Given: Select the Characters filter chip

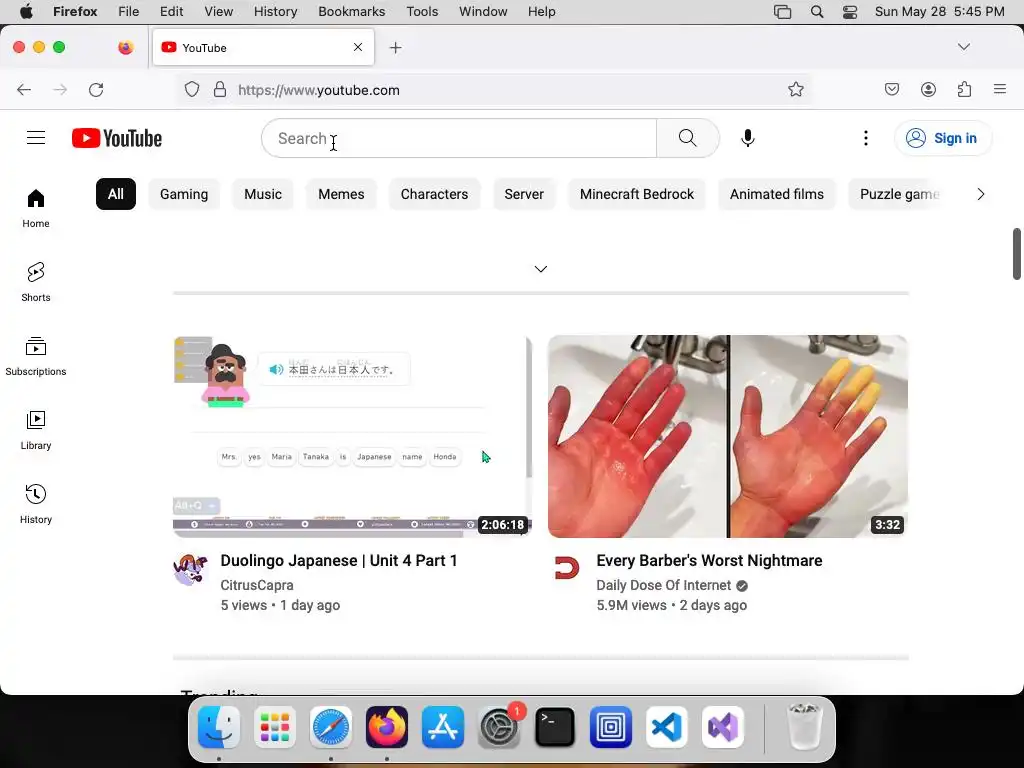Looking at the screenshot, I should click(434, 194).
